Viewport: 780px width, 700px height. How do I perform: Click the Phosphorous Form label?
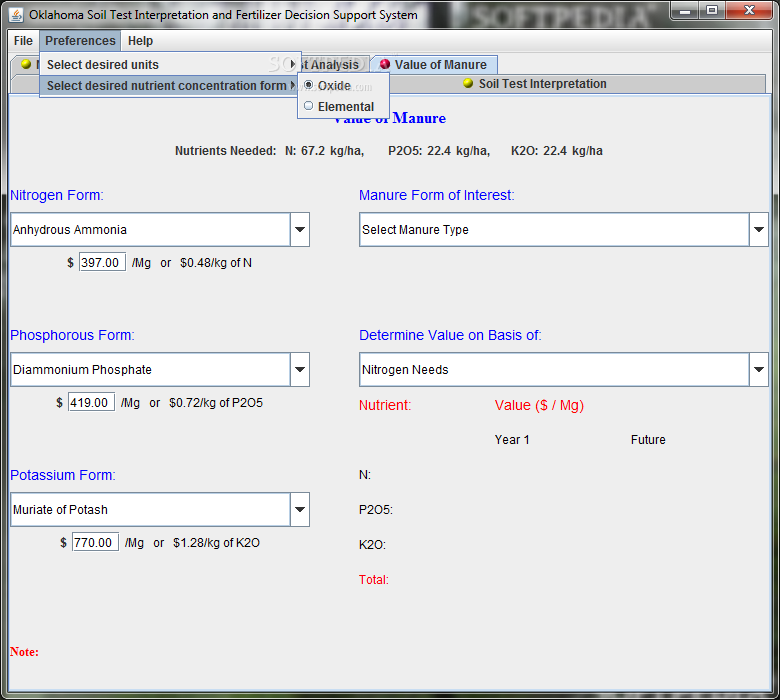pyautogui.click(x=72, y=335)
